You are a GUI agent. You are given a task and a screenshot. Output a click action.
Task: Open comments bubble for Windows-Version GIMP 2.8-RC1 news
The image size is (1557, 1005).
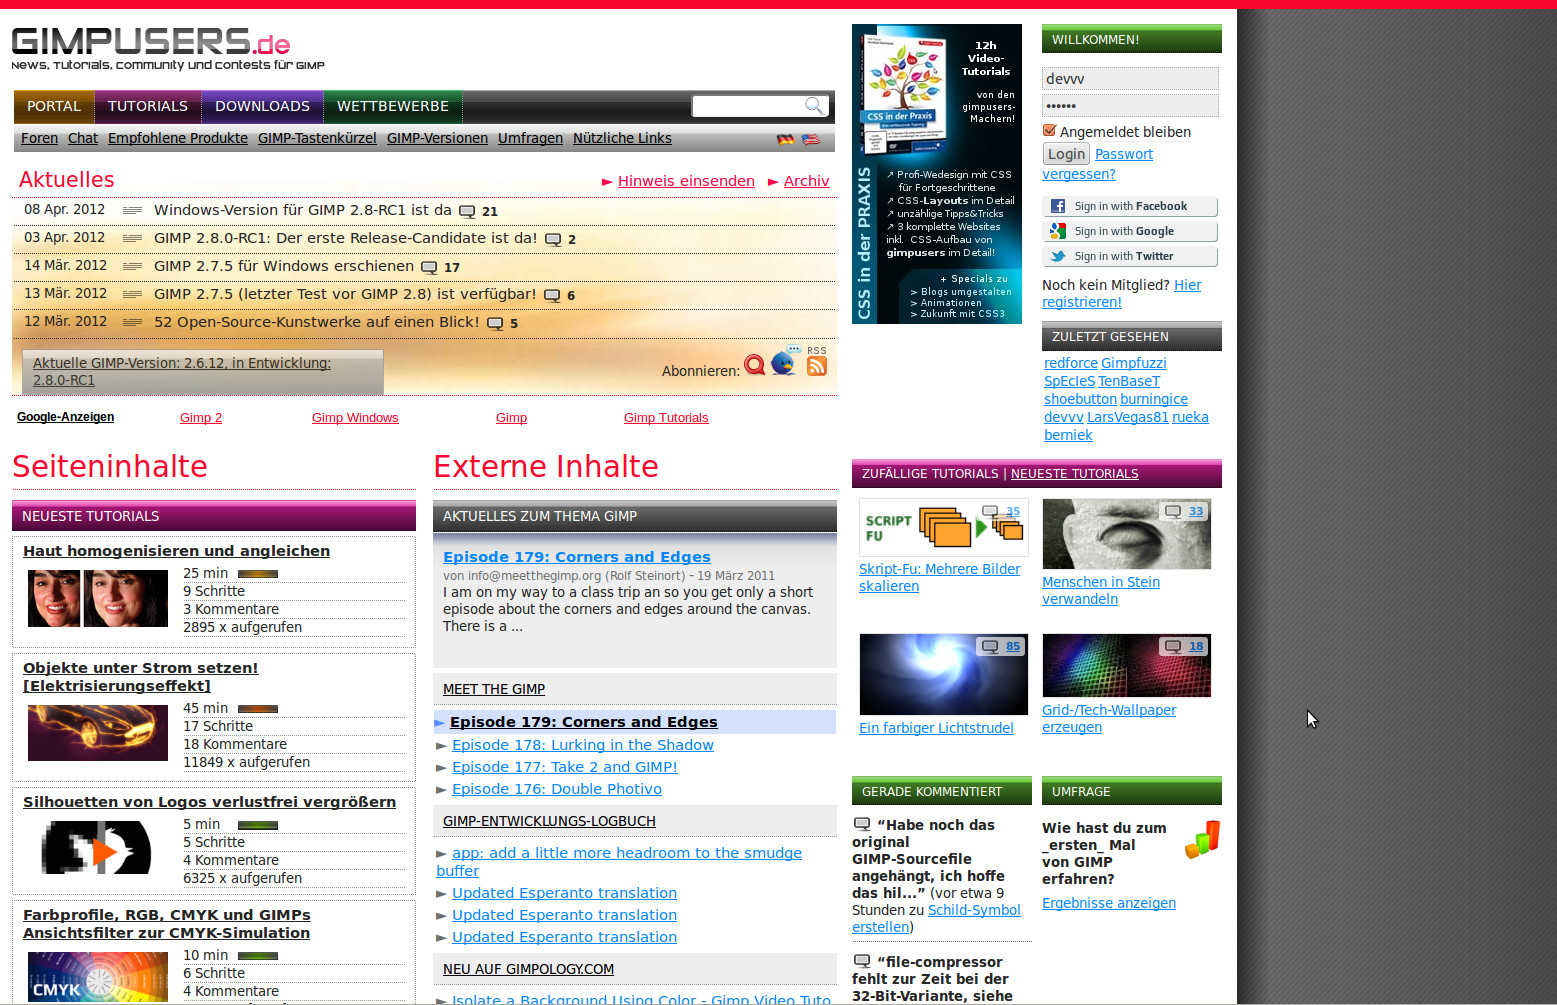[467, 211]
